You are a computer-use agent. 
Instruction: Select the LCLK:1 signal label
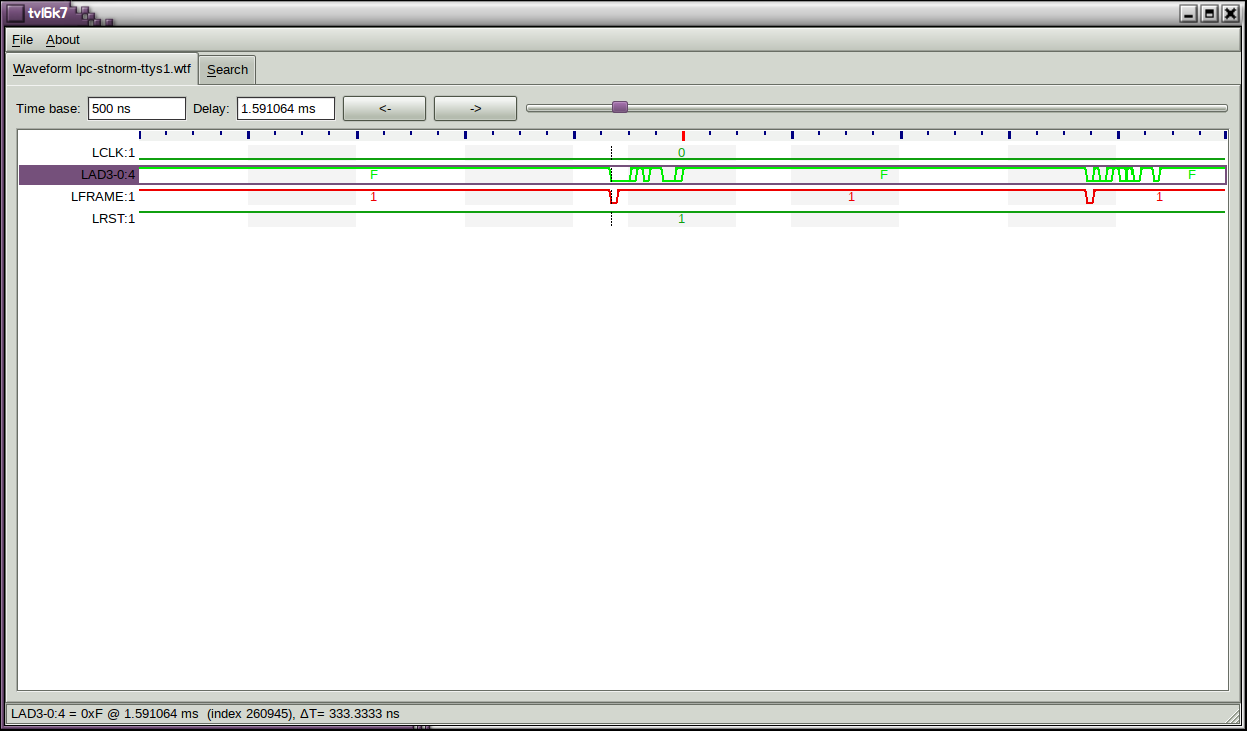coord(113,153)
